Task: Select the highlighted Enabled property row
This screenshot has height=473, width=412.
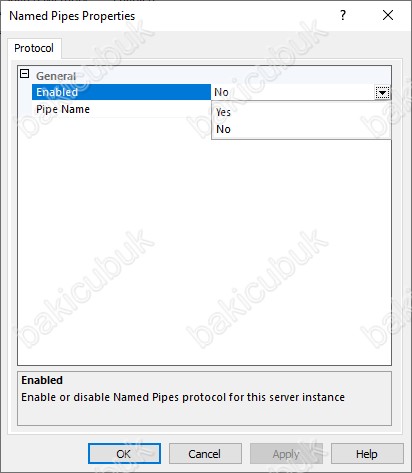Action: click(x=121, y=92)
